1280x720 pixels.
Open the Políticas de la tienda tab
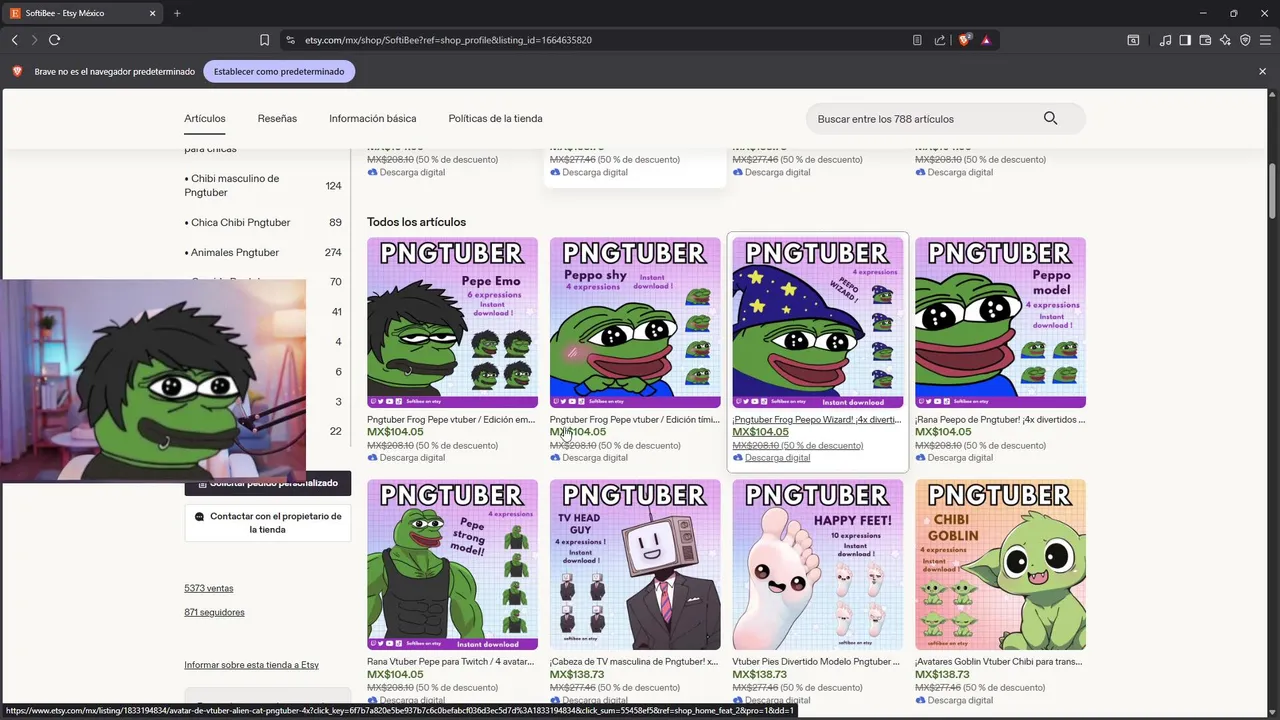(x=495, y=118)
